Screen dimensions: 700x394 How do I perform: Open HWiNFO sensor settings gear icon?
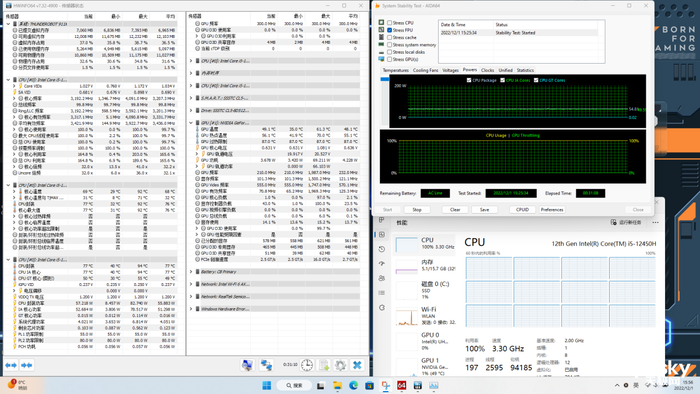[x=340, y=365]
